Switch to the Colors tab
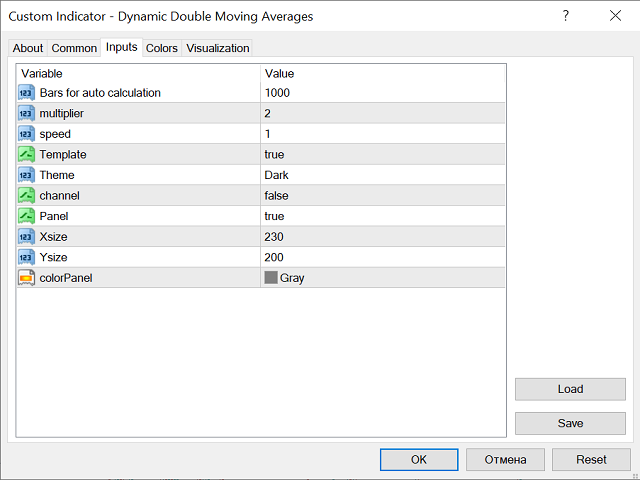Viewport: 640px width, 480px height. coord(162,48)
